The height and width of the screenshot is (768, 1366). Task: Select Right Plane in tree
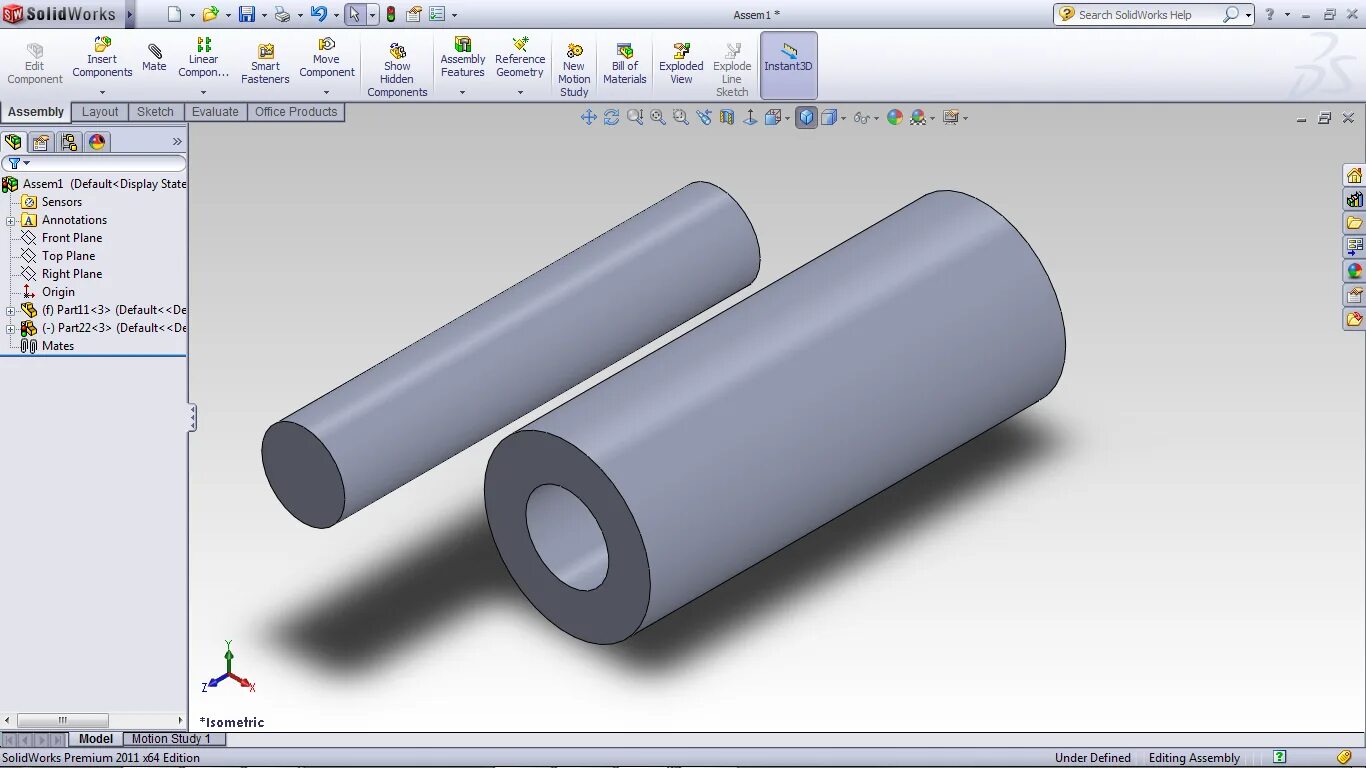point(72,274)
